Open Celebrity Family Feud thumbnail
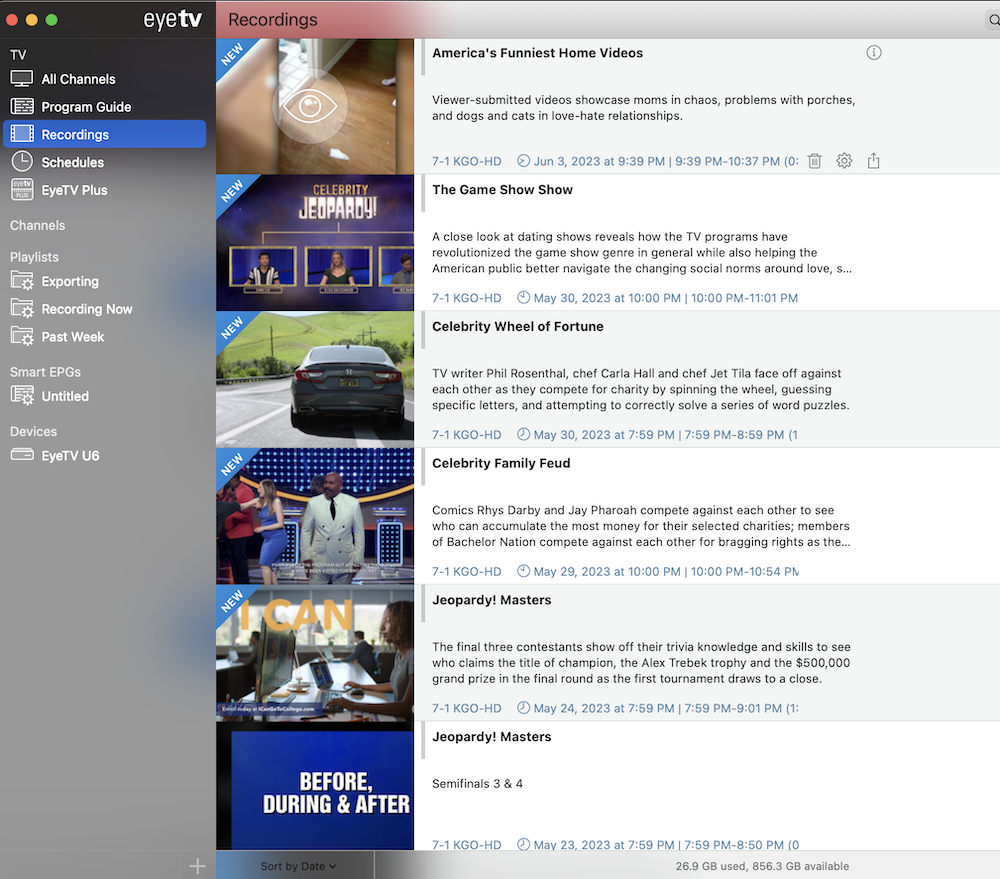The image size is (1000, 879). tap(314, 516)
